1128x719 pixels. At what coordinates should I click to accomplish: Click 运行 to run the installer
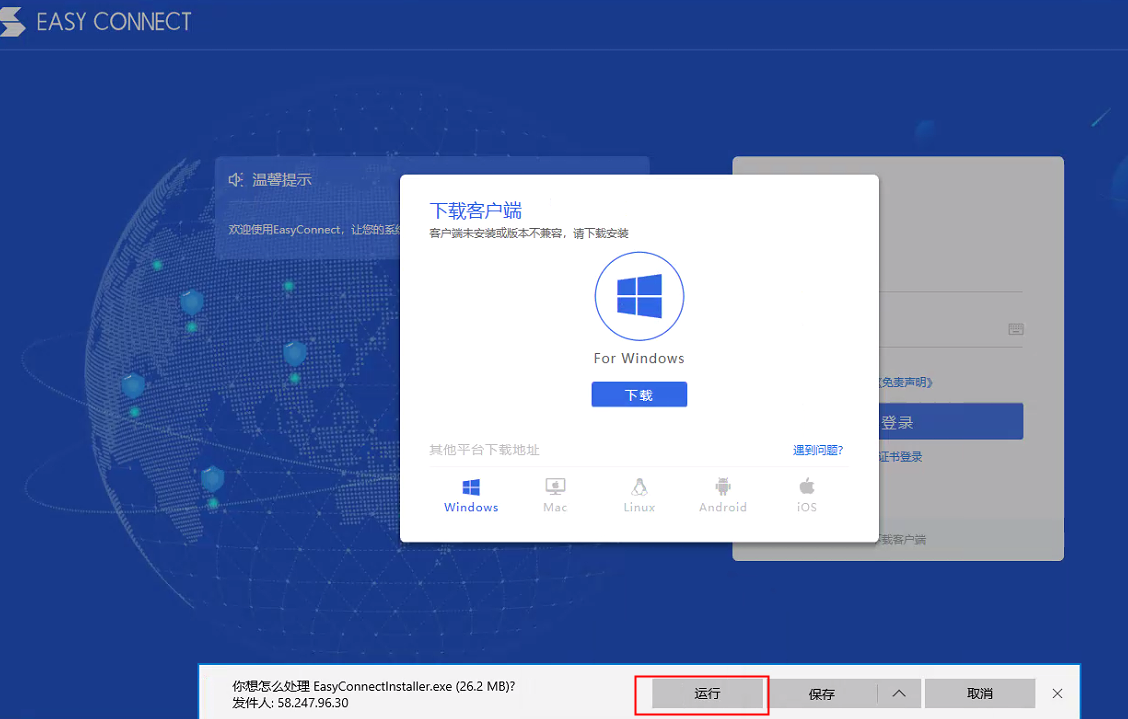(x=708, y=693)
